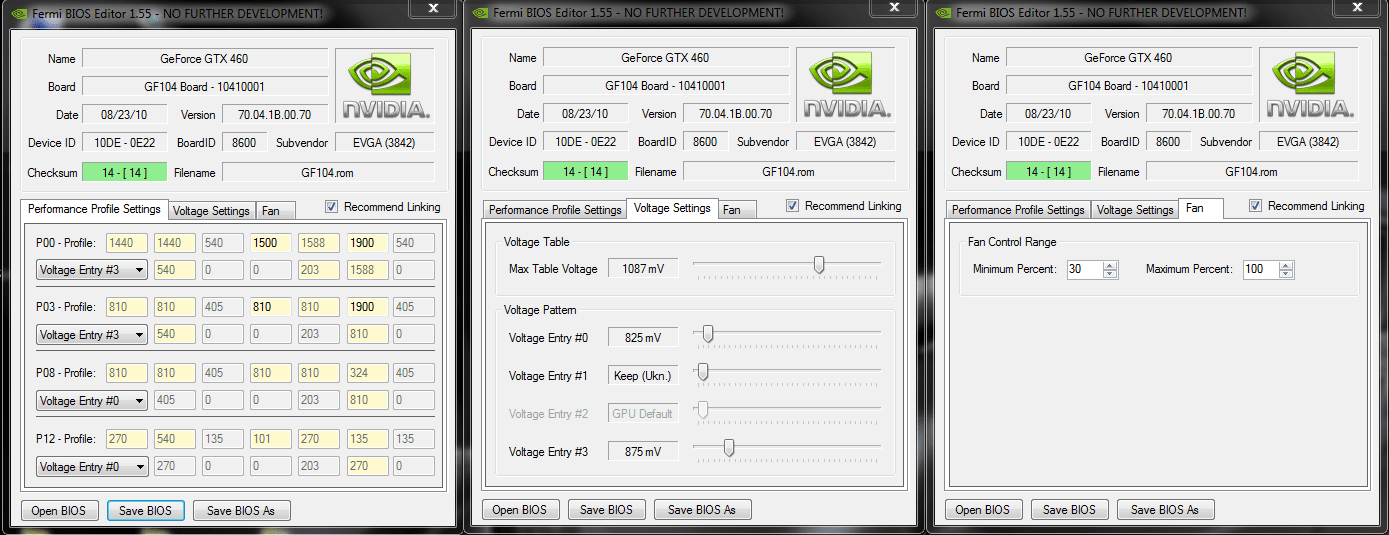Screen dimensions: 1389x535
Task: Click the 1900 field in P00 profile row
Action: pyautogui.click(x=368, y=243)
